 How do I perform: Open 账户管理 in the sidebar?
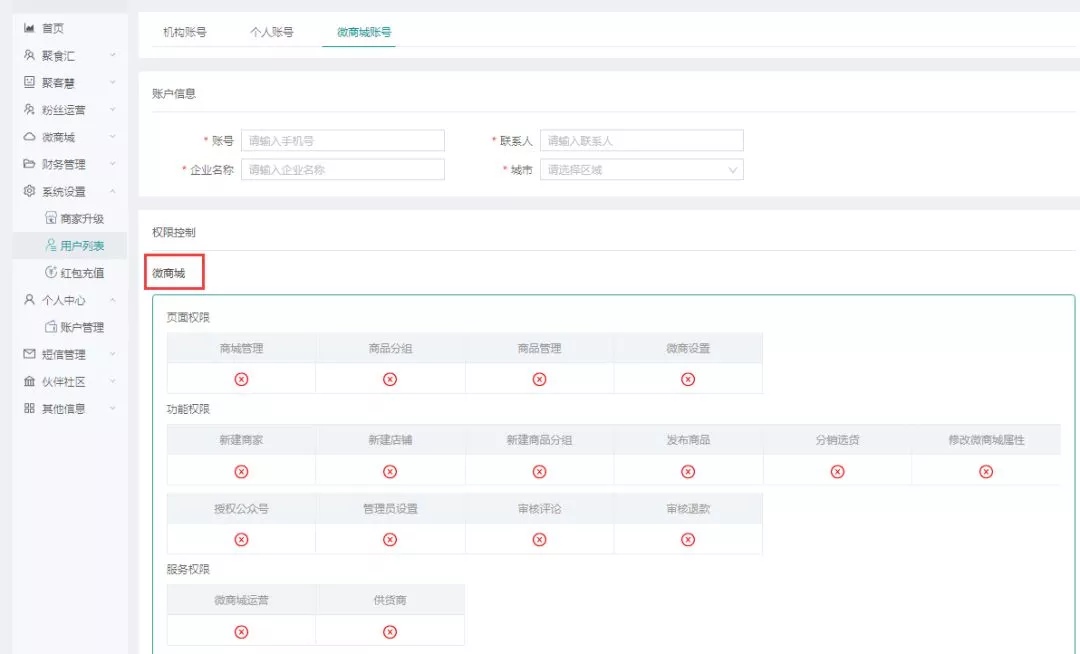[x=81, y=327]
